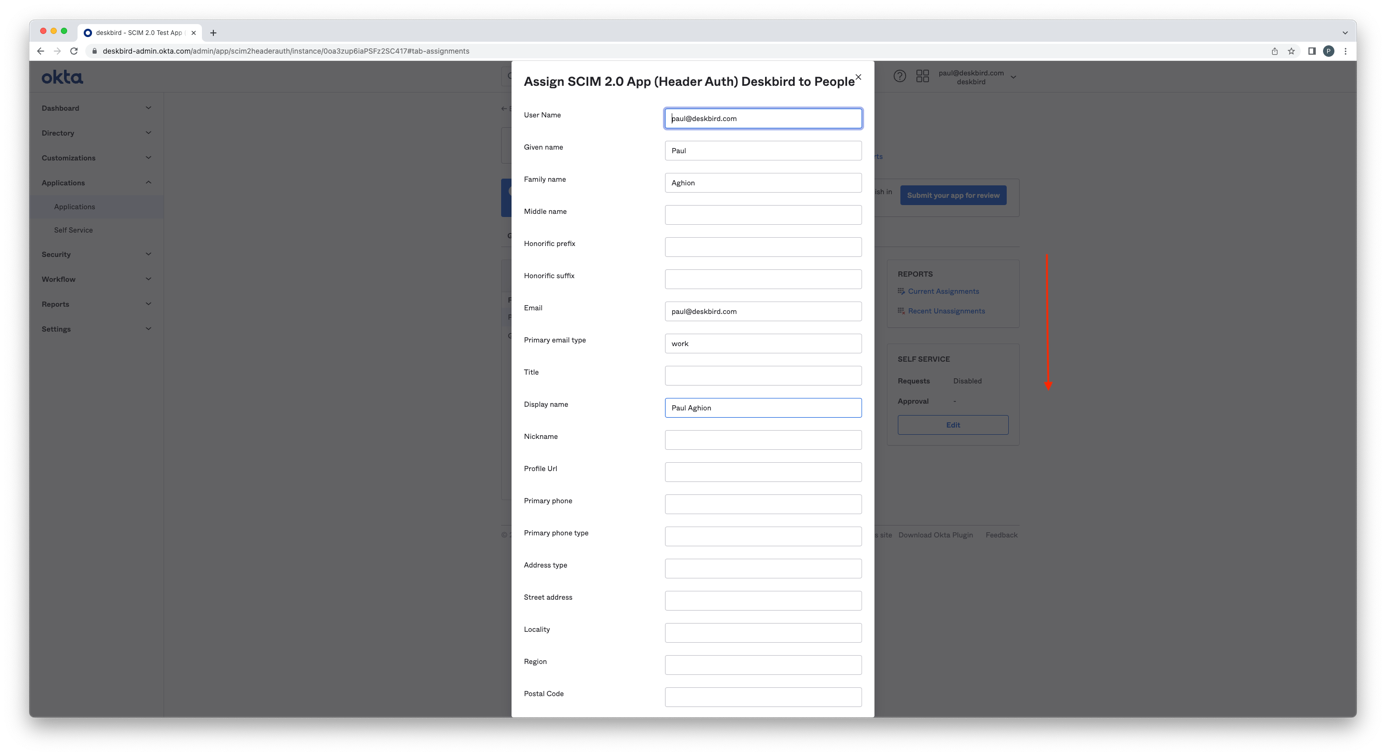Open Chrome three-dot menu
Viewport: 1386px width, 756px height.
coord(1345,51)
